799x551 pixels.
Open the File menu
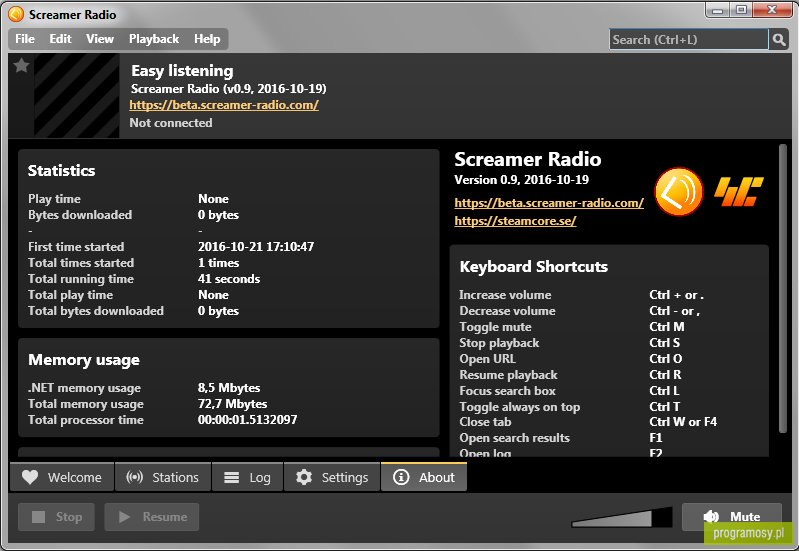[24, 39]
